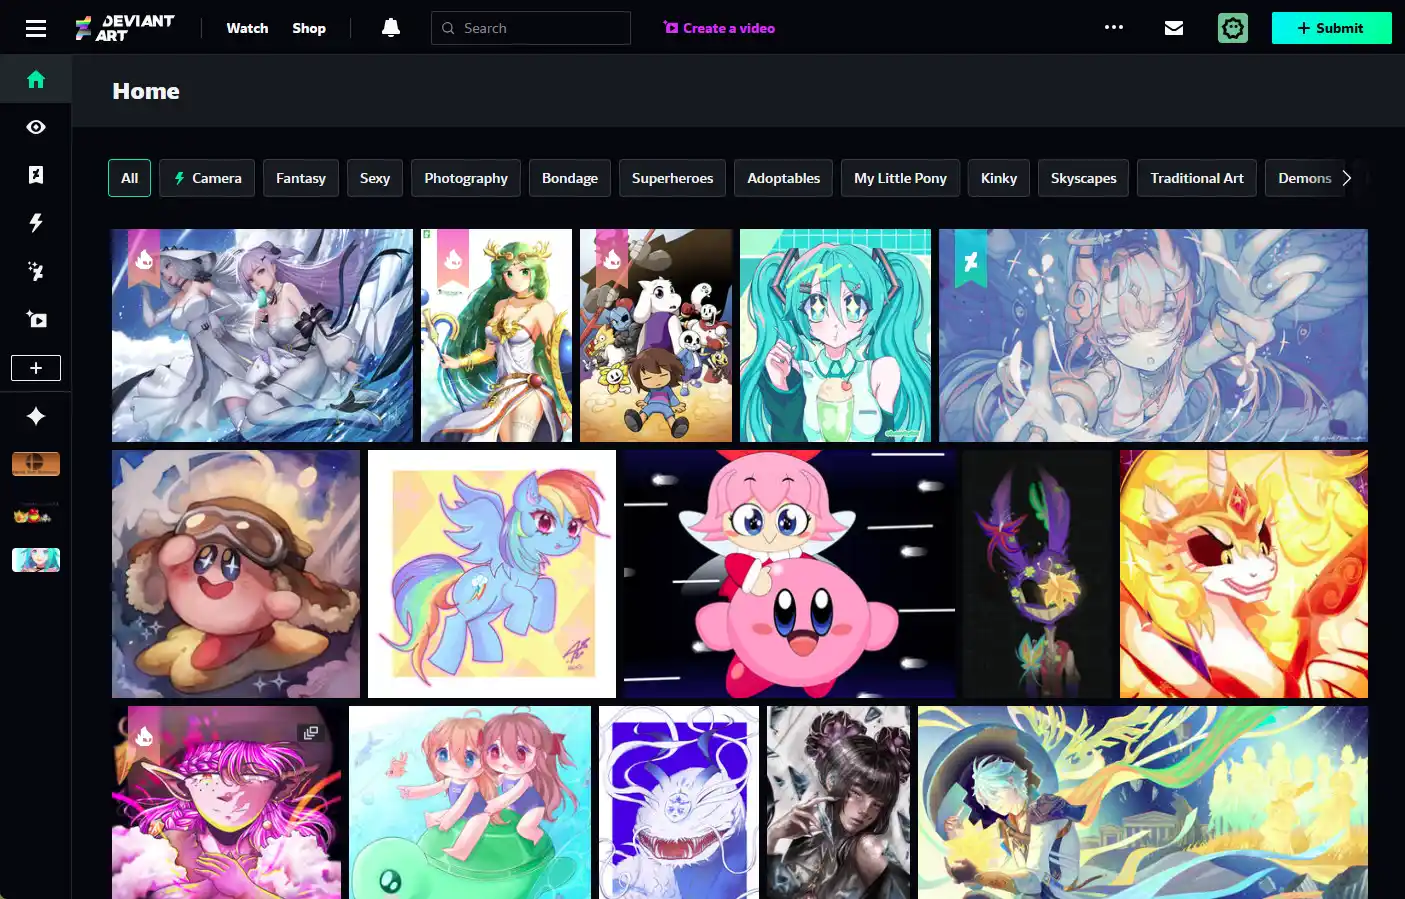This screenshot has width=1405, height=899.
Task: Open the Watch menu in the header
Action: click(247, 28)
